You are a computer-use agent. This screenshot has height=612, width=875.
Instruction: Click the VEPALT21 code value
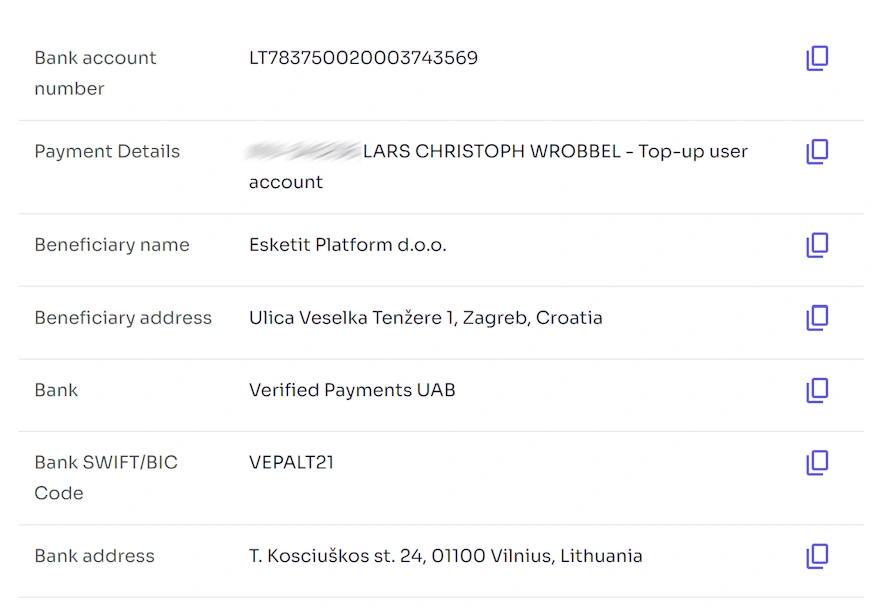pyautogui.click(x=291, y=462)
